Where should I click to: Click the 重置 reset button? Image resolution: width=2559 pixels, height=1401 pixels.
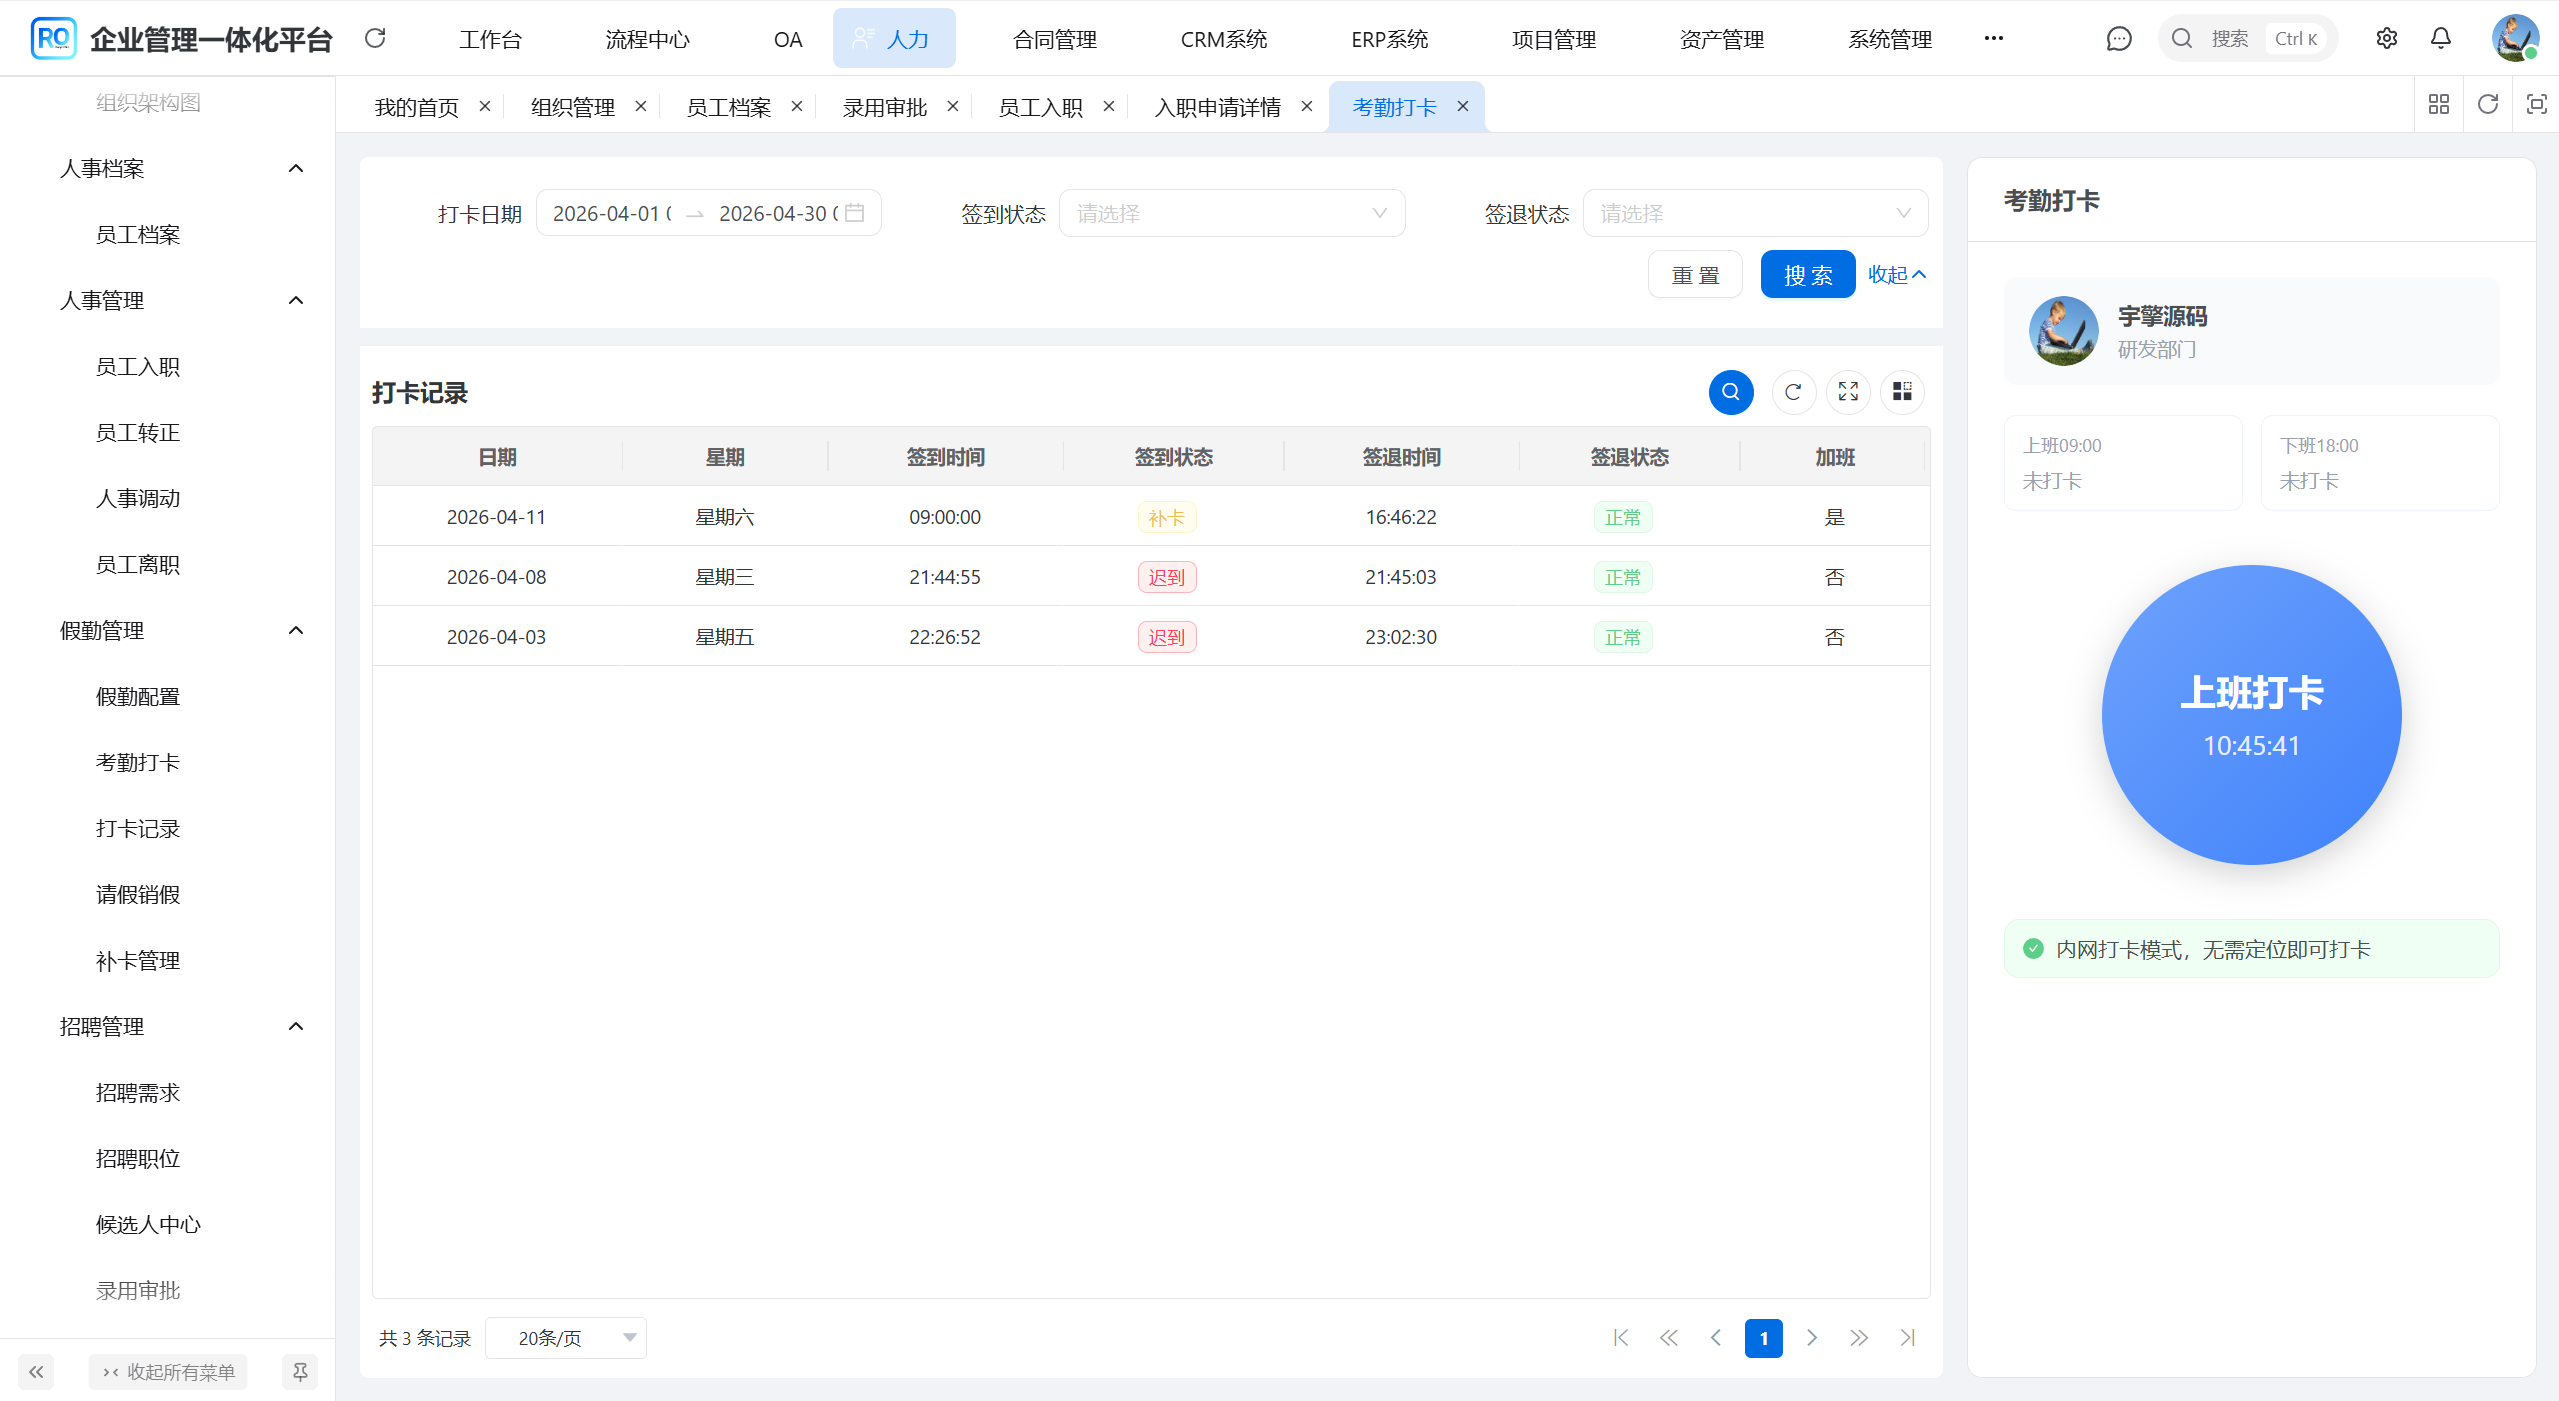click(x=1695, y=275)
